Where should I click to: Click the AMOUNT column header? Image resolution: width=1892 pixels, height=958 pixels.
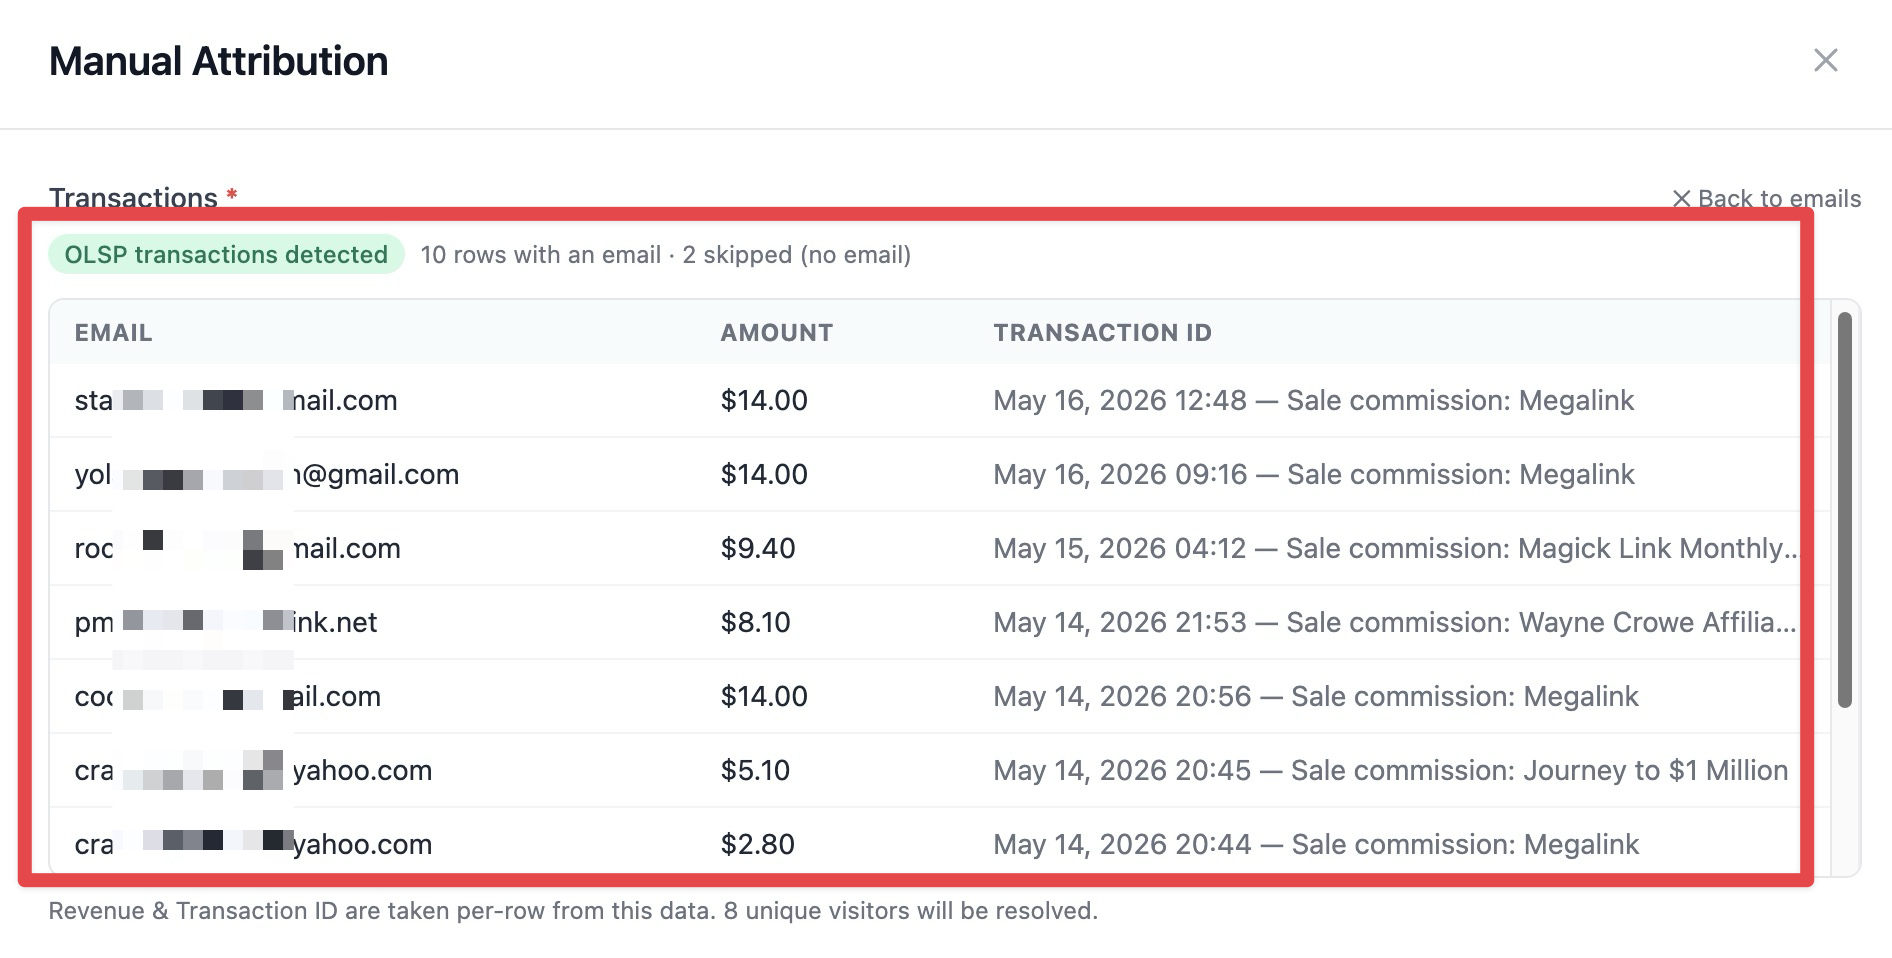pyautogui.click(x=777, y=333)
